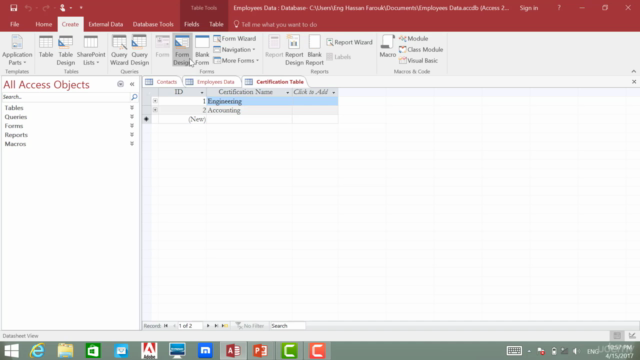This screenshot has height=360, width=640.
Task: Expand the Accounting record subdatasheet
Action: pos(155,110)
